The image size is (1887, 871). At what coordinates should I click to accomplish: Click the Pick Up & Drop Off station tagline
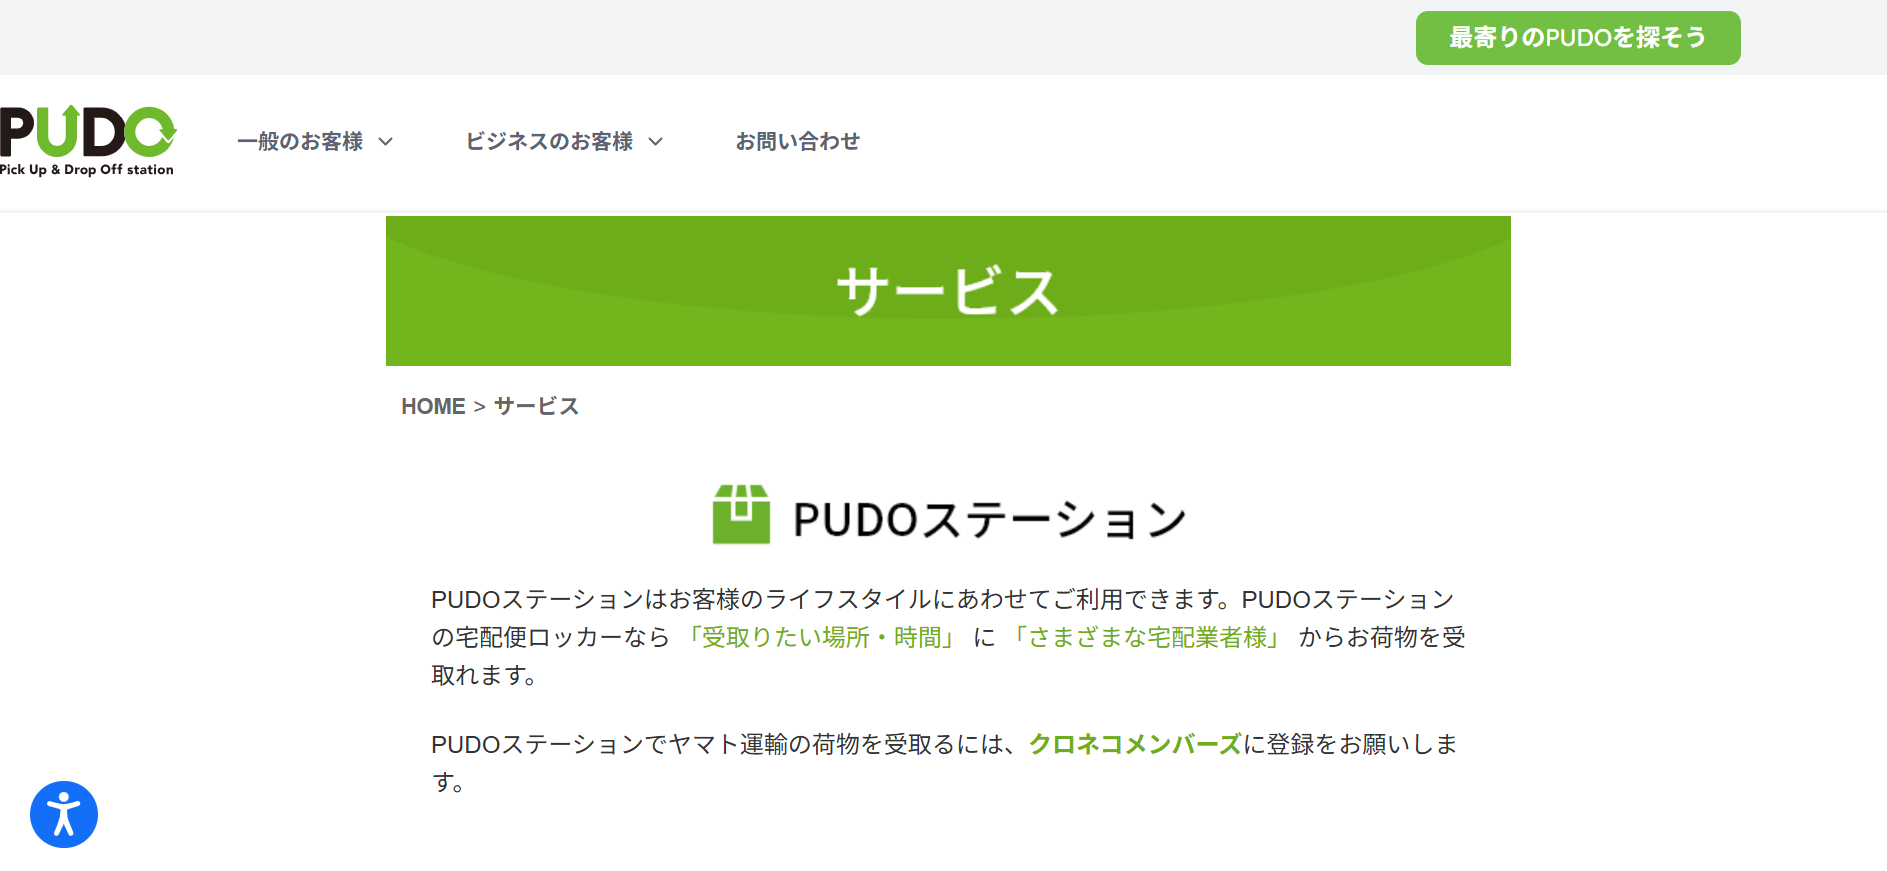click(87, 170)
